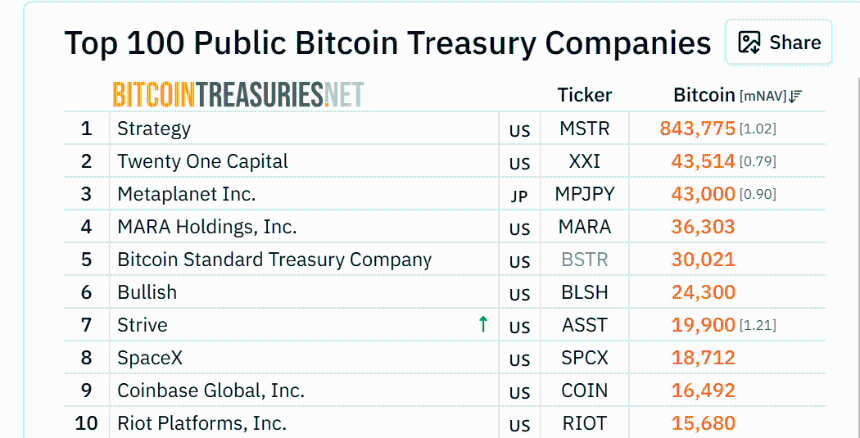Open the Share button
Screen dimensions: 860x438
779,42
